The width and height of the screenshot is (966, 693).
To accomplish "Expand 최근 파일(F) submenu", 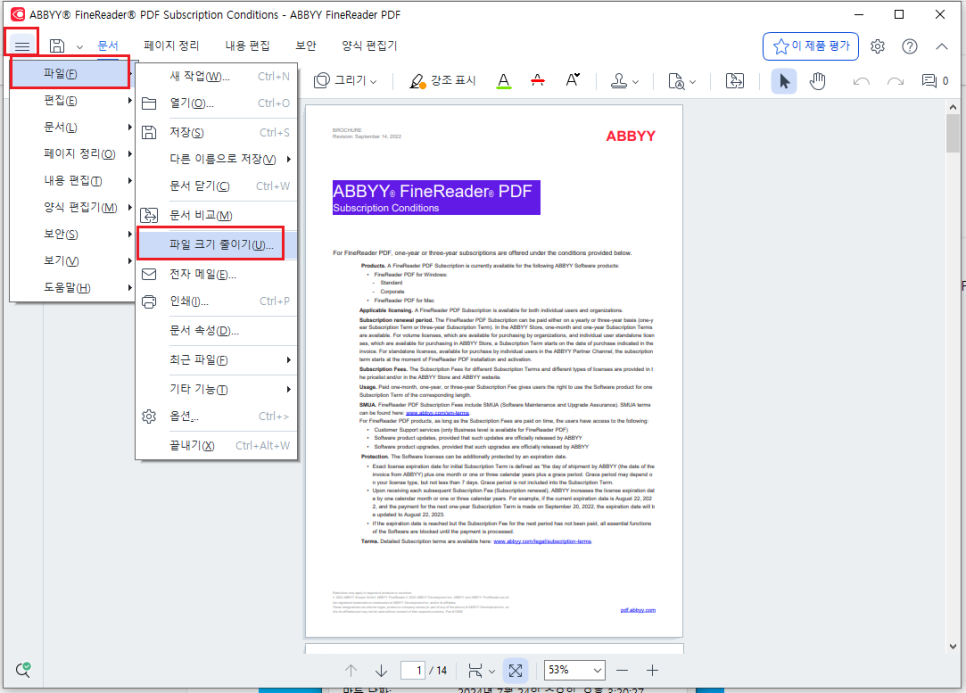I will coord(216,360).
